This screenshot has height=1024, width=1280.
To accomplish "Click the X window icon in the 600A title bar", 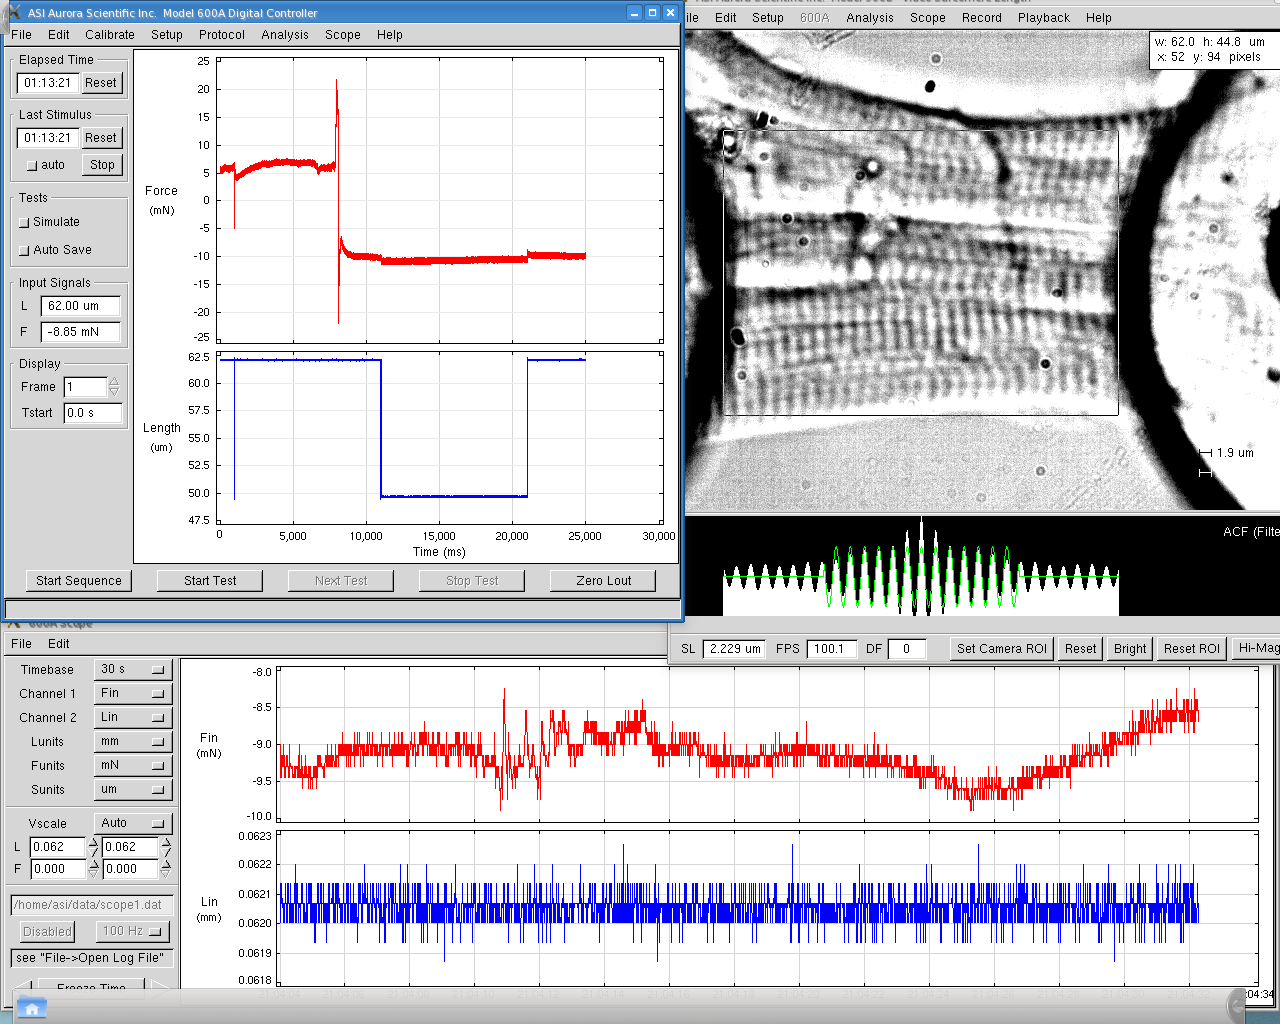I will pyautogui.click(x=13, y=12).
